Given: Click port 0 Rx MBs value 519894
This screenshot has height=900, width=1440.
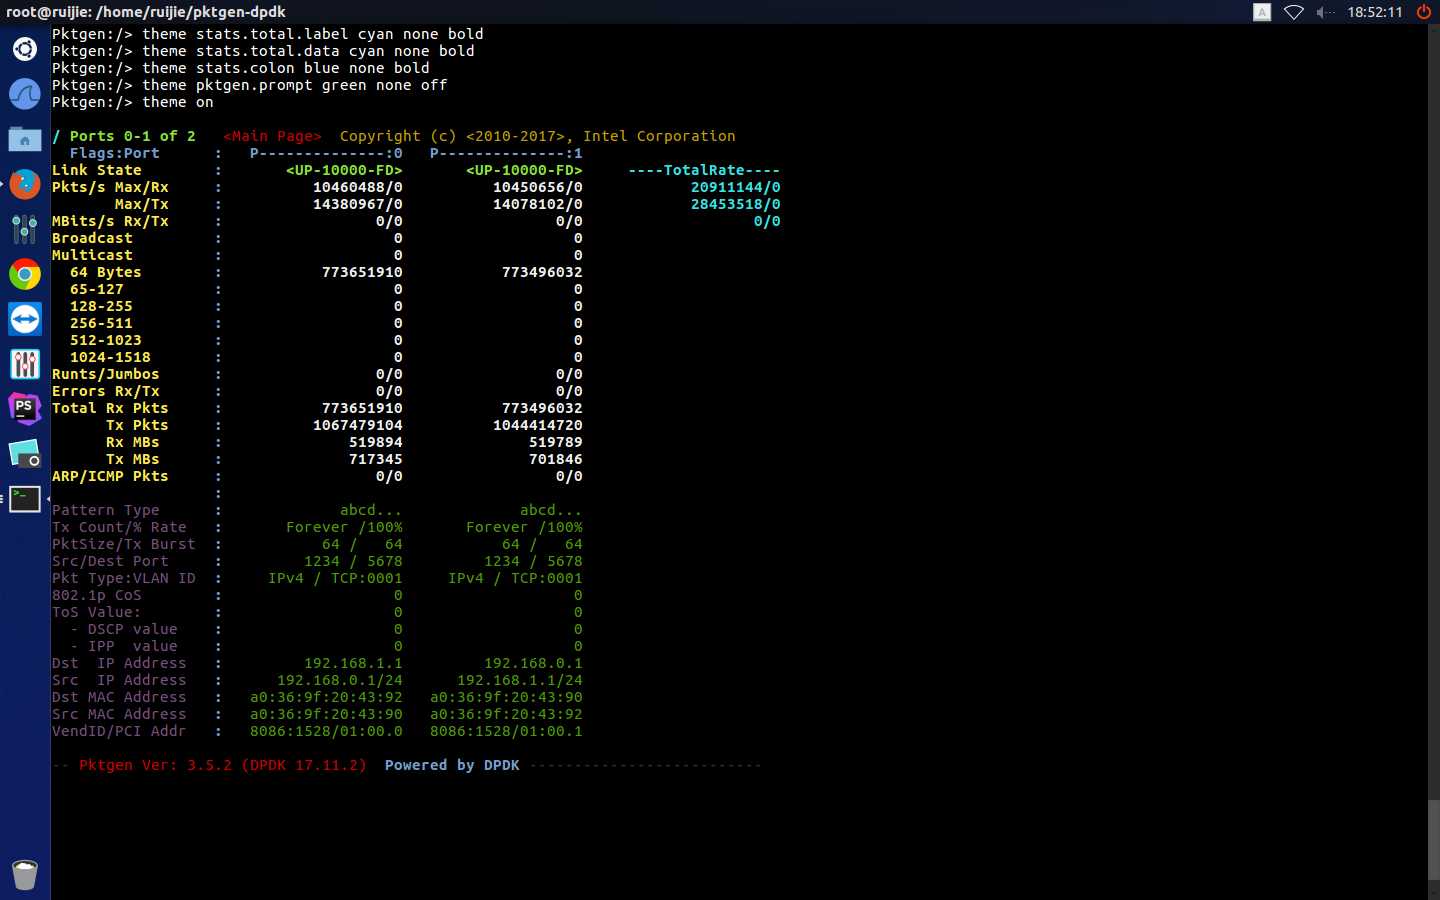Looking at the screenshot, I should [375, 442].
